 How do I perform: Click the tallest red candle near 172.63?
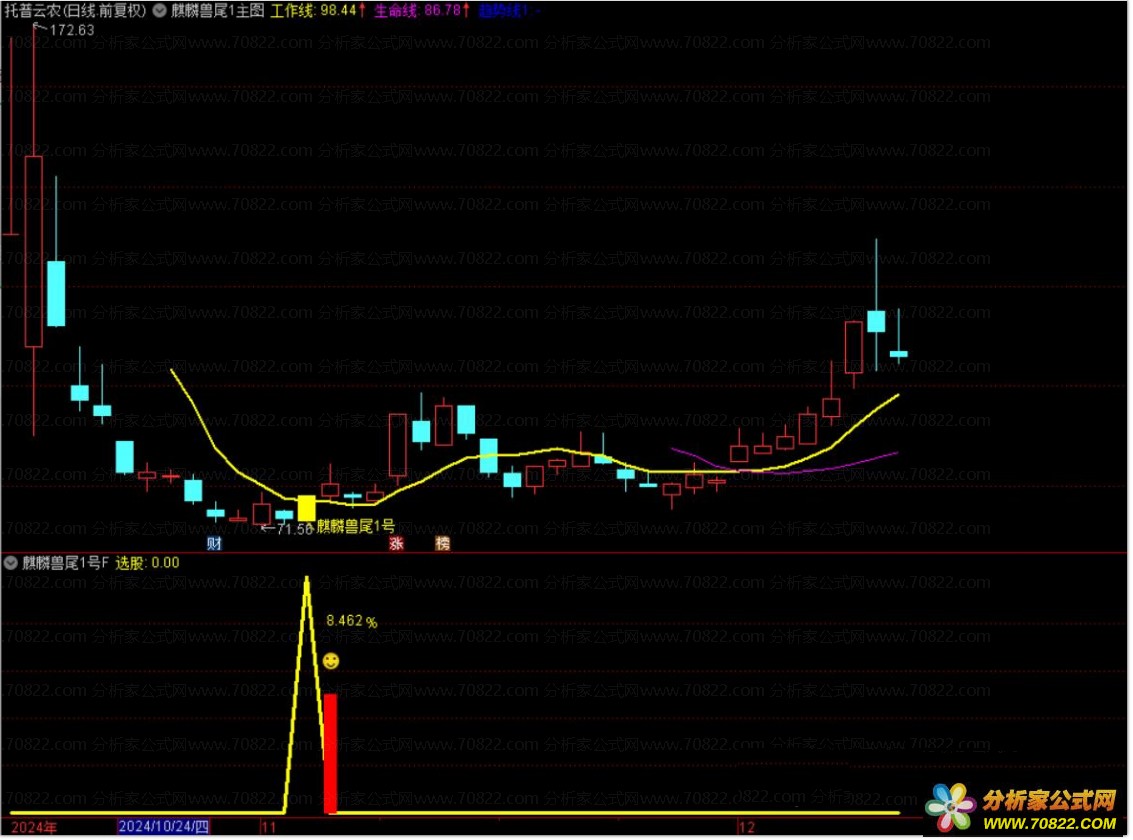[x=33, y=251]
